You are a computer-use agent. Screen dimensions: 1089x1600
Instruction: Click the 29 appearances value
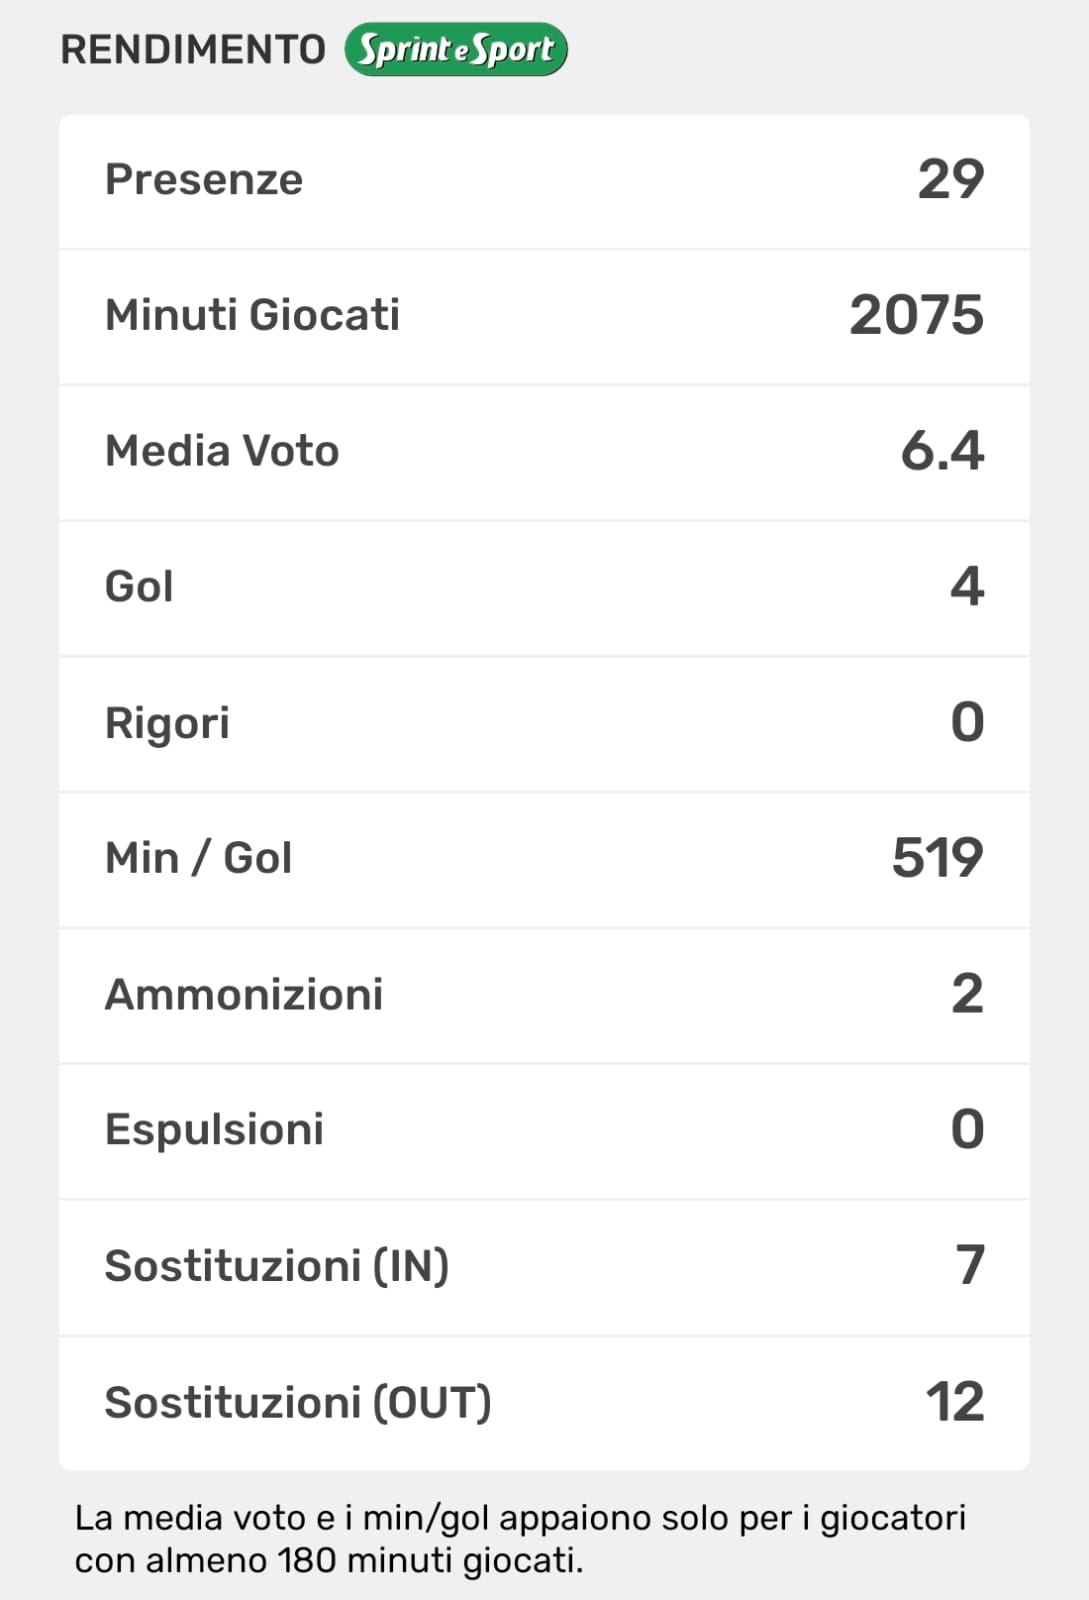click(x=950, y=180)
